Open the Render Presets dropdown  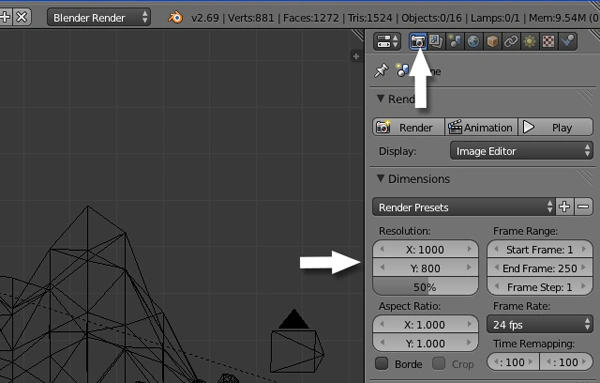[463, 207]
